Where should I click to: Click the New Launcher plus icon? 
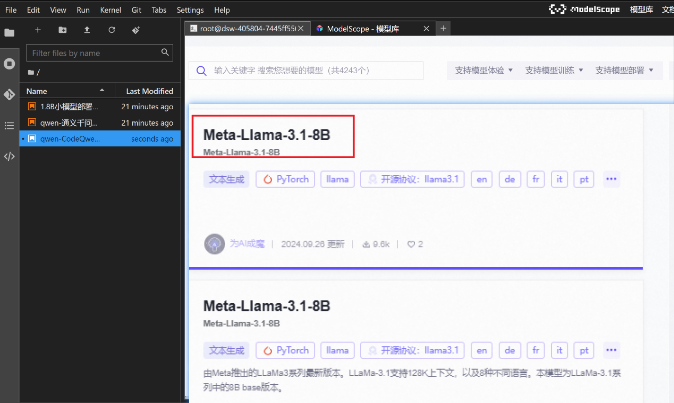point(38,30)
